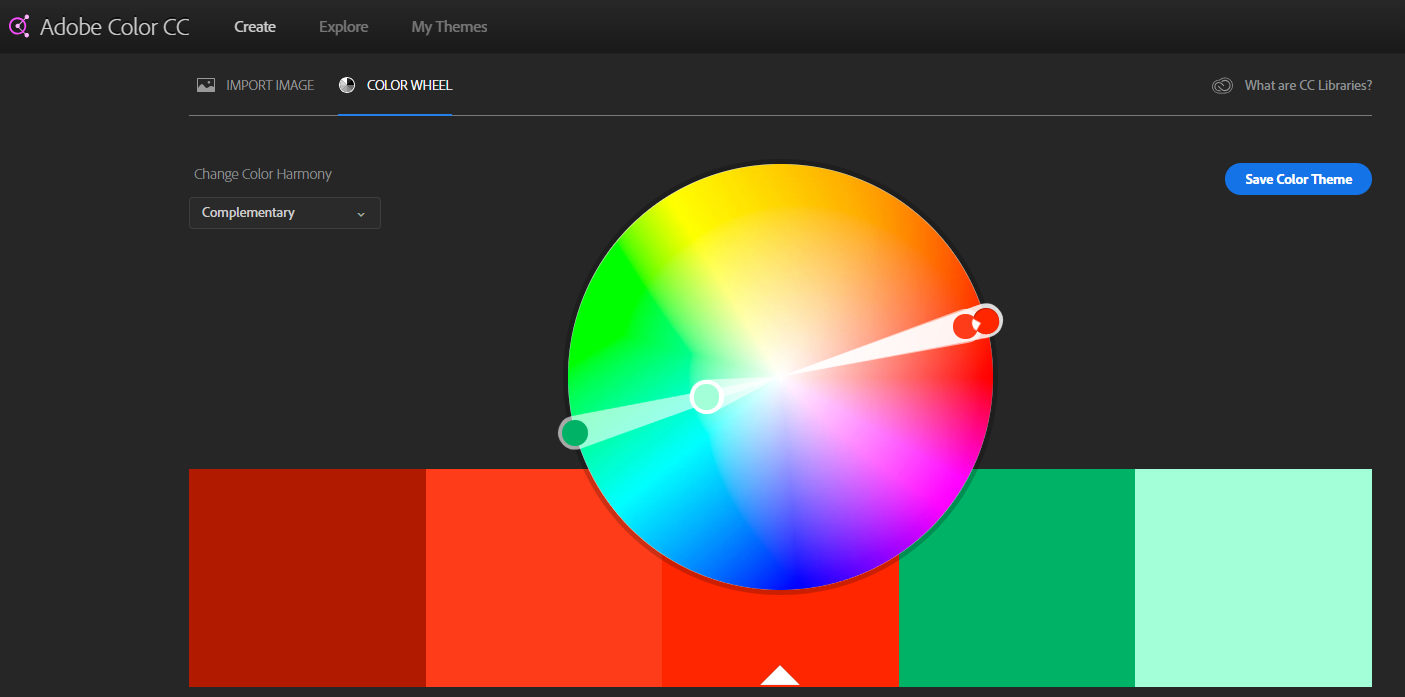Select the light mint wheel marker
Image resolution: width=1405 pixels, height=697 pixels.
point(706,397)
